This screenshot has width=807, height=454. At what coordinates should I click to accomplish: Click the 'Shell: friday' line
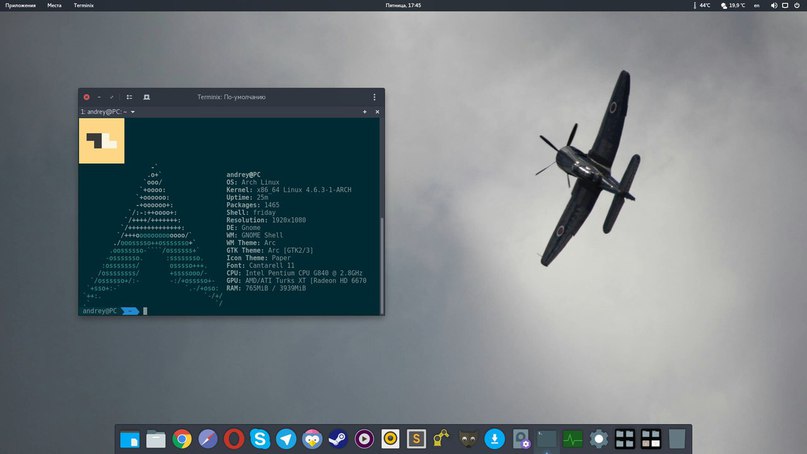[x=251, y=213]
